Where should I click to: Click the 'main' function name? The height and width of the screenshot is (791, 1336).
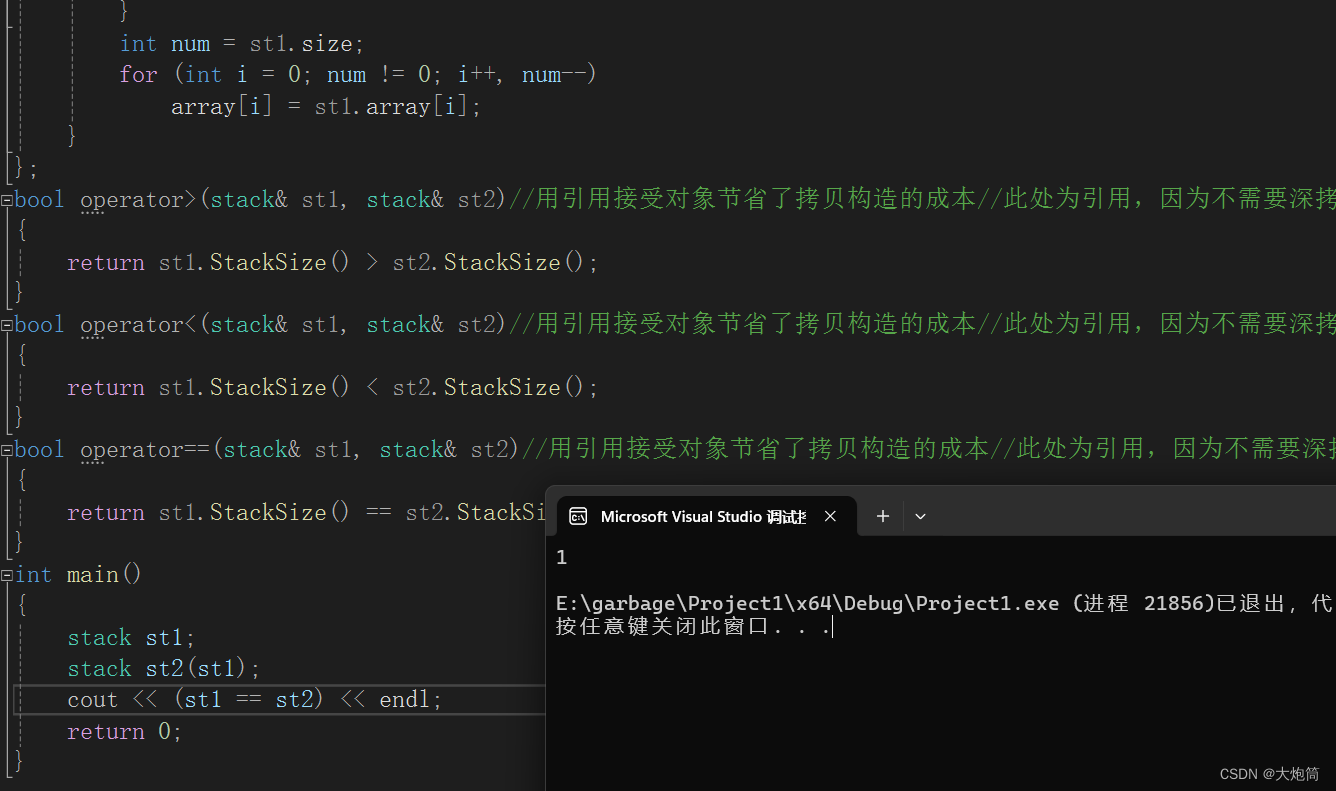93,575
